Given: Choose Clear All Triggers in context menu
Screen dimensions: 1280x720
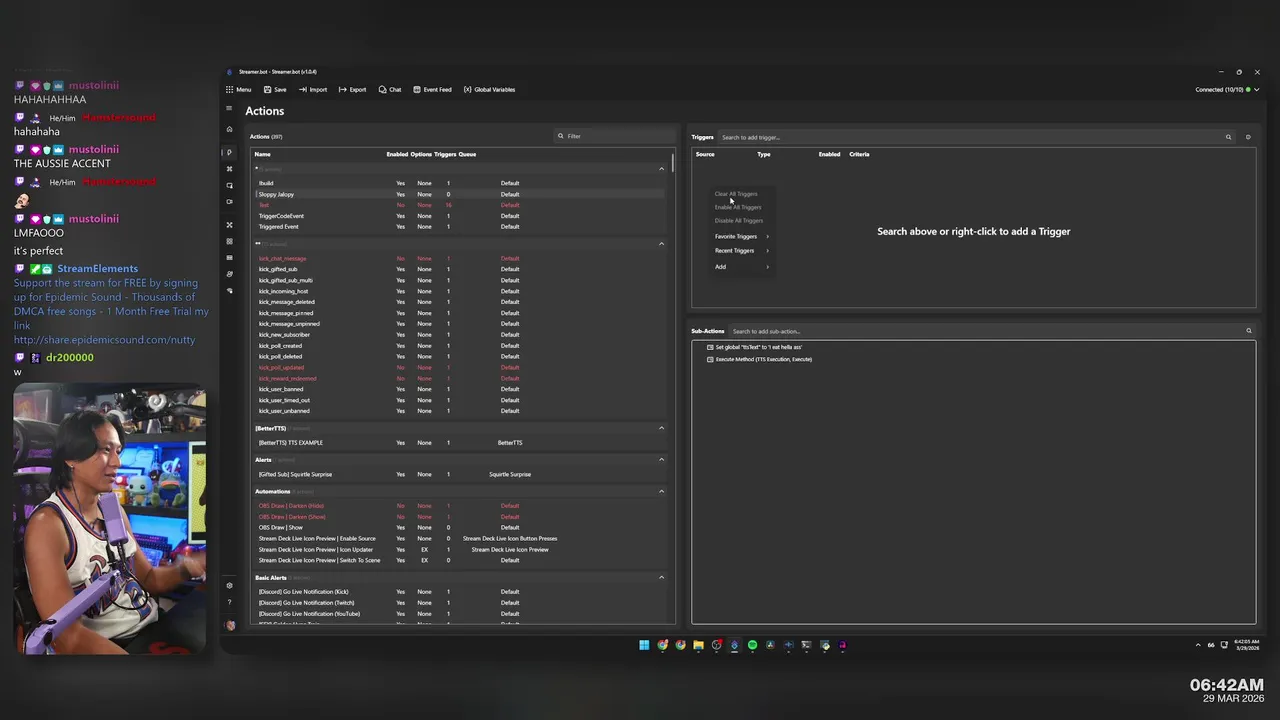Looking at the screenshot, I should (x=736, y=194).
